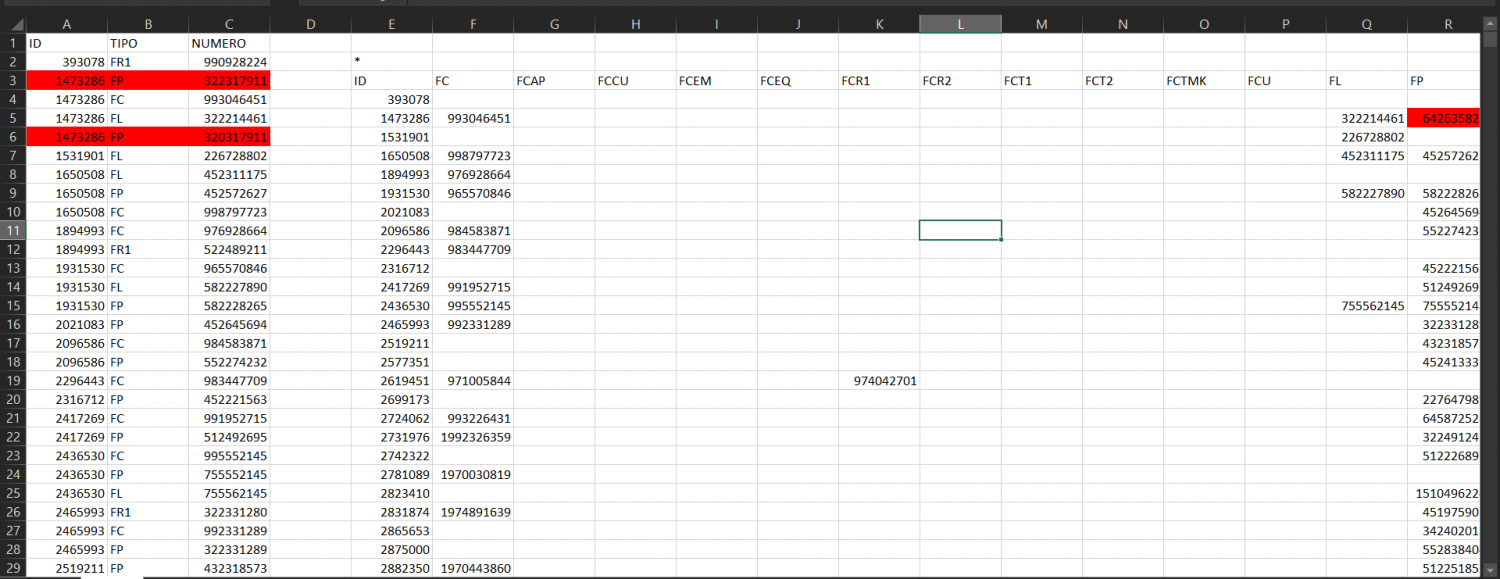
Task: Click cell containing 322331280
Action: click(x=229, y=512)
